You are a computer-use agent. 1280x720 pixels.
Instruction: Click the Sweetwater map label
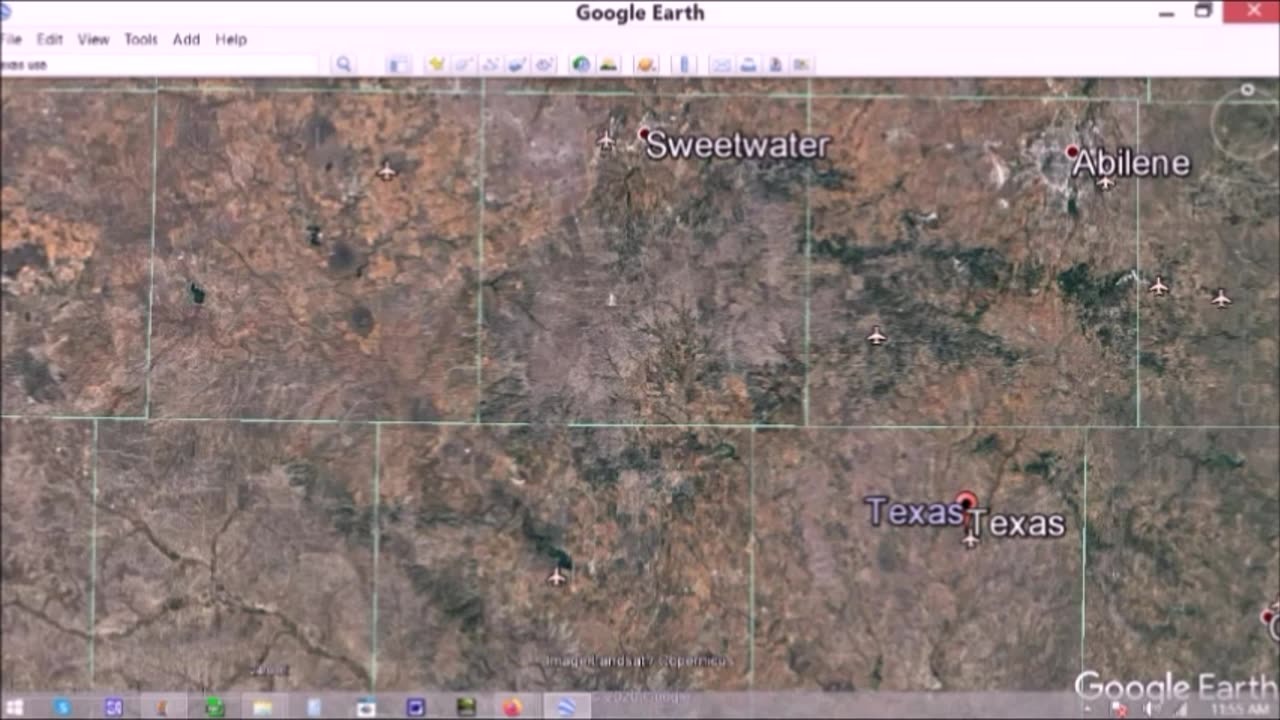738,145
